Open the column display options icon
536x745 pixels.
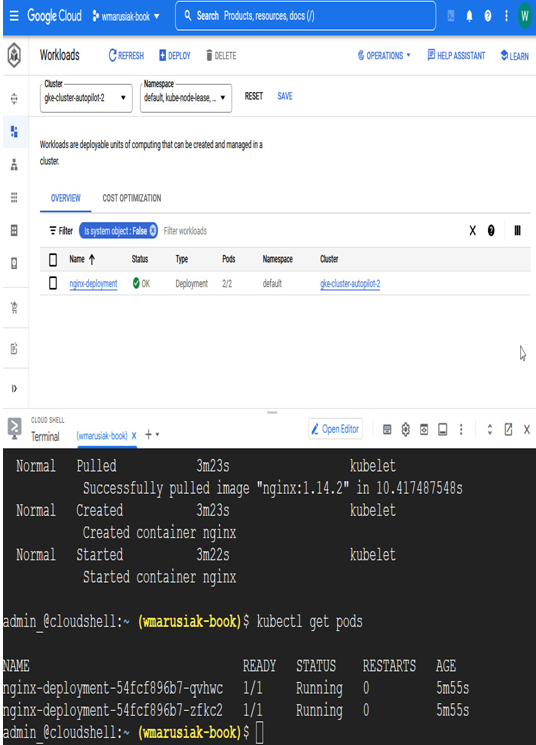517,231
